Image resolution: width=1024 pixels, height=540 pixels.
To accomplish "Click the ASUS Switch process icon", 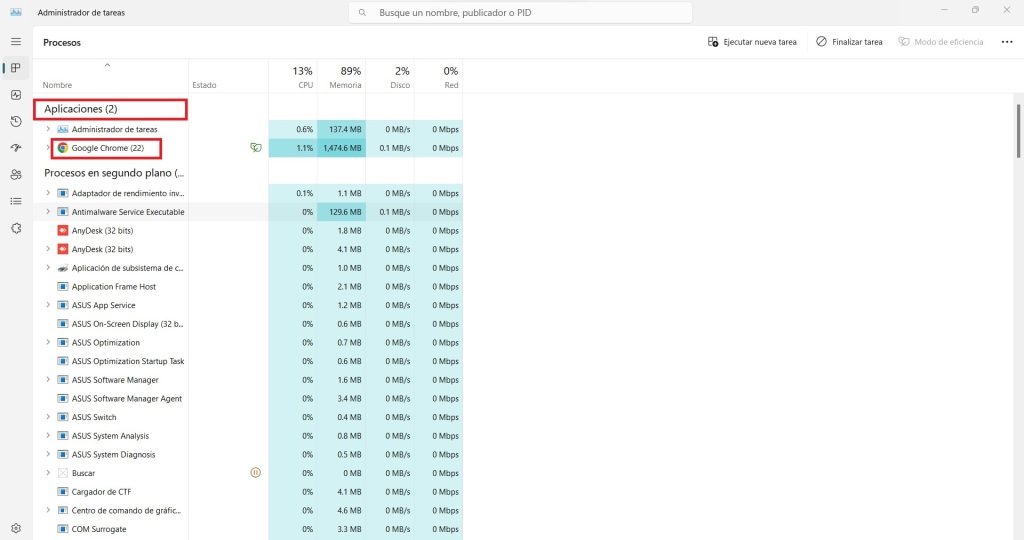I will 63,417.
